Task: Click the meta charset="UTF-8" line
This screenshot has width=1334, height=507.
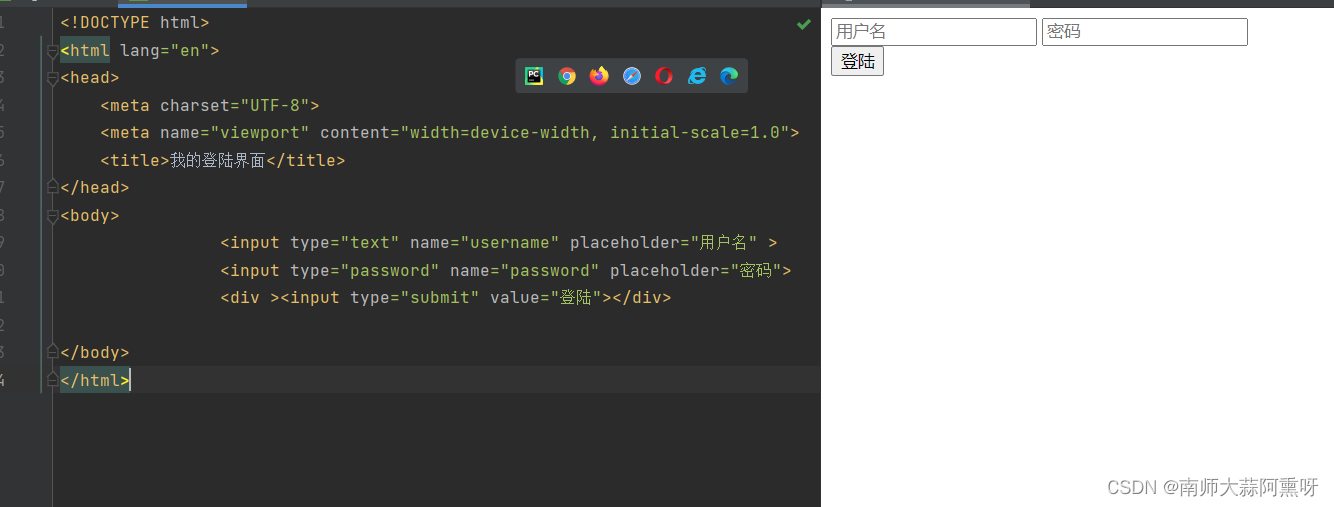Action: click(210, 105)
